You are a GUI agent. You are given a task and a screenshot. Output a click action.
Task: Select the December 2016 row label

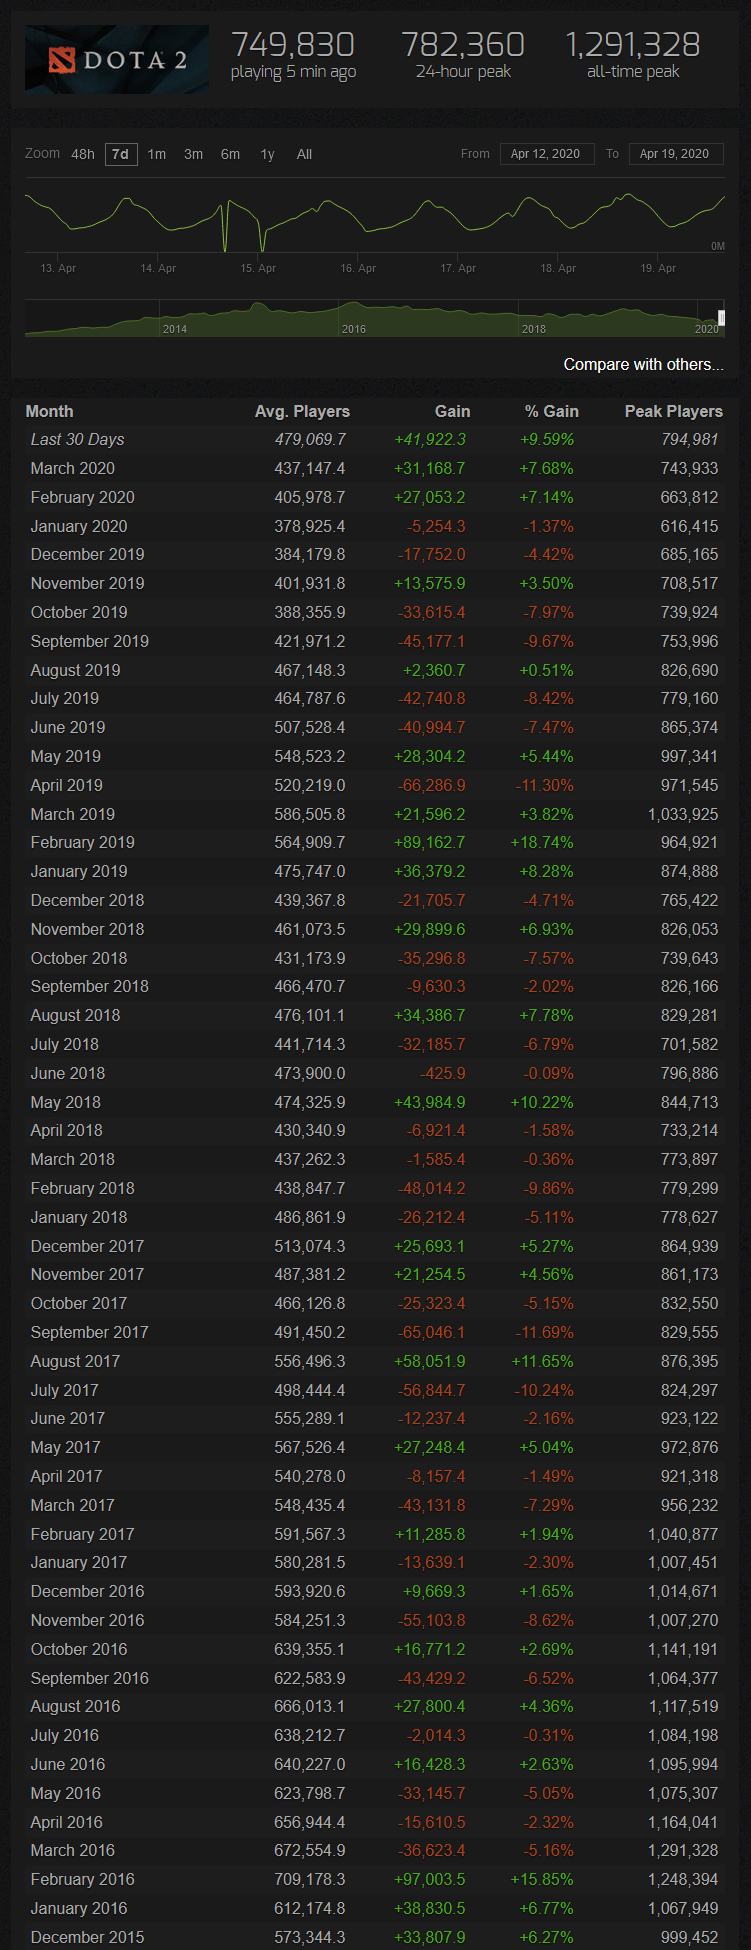[87, 1591]
